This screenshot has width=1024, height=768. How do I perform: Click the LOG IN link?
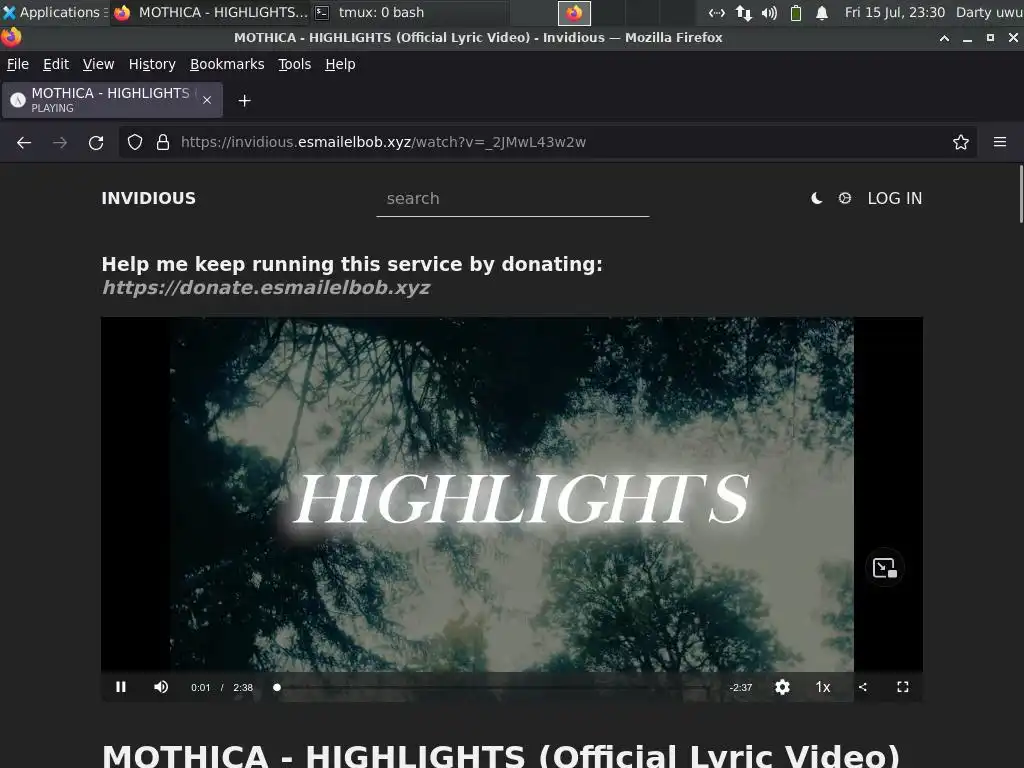pos(895,199)
